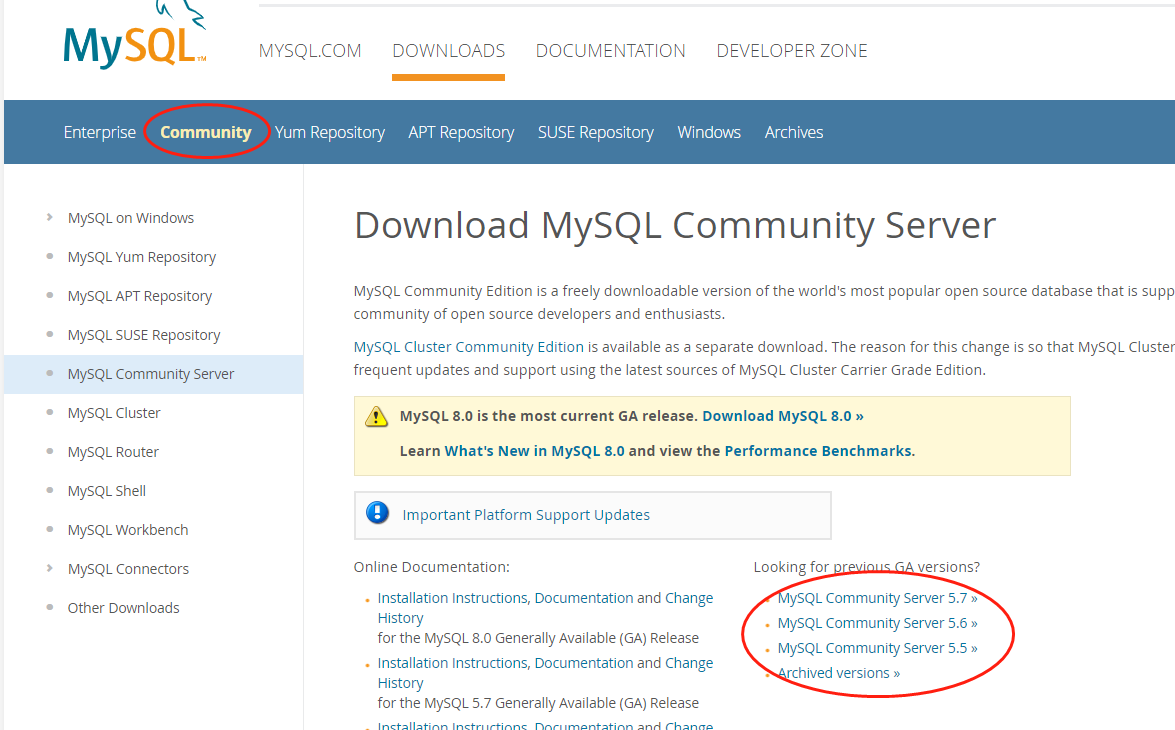Open MySQL Cluster in sidebar
Image resolution: width=1175 pixels, height=730 pixels.
click(x=114, y=413)
